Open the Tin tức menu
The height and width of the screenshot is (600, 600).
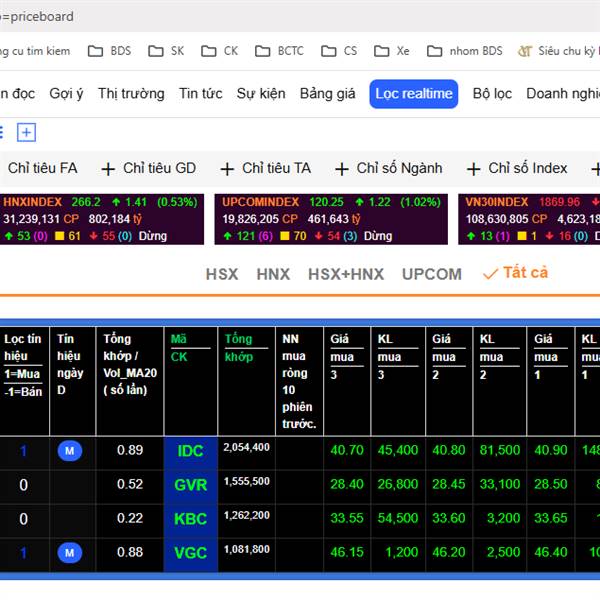(201, 94)
